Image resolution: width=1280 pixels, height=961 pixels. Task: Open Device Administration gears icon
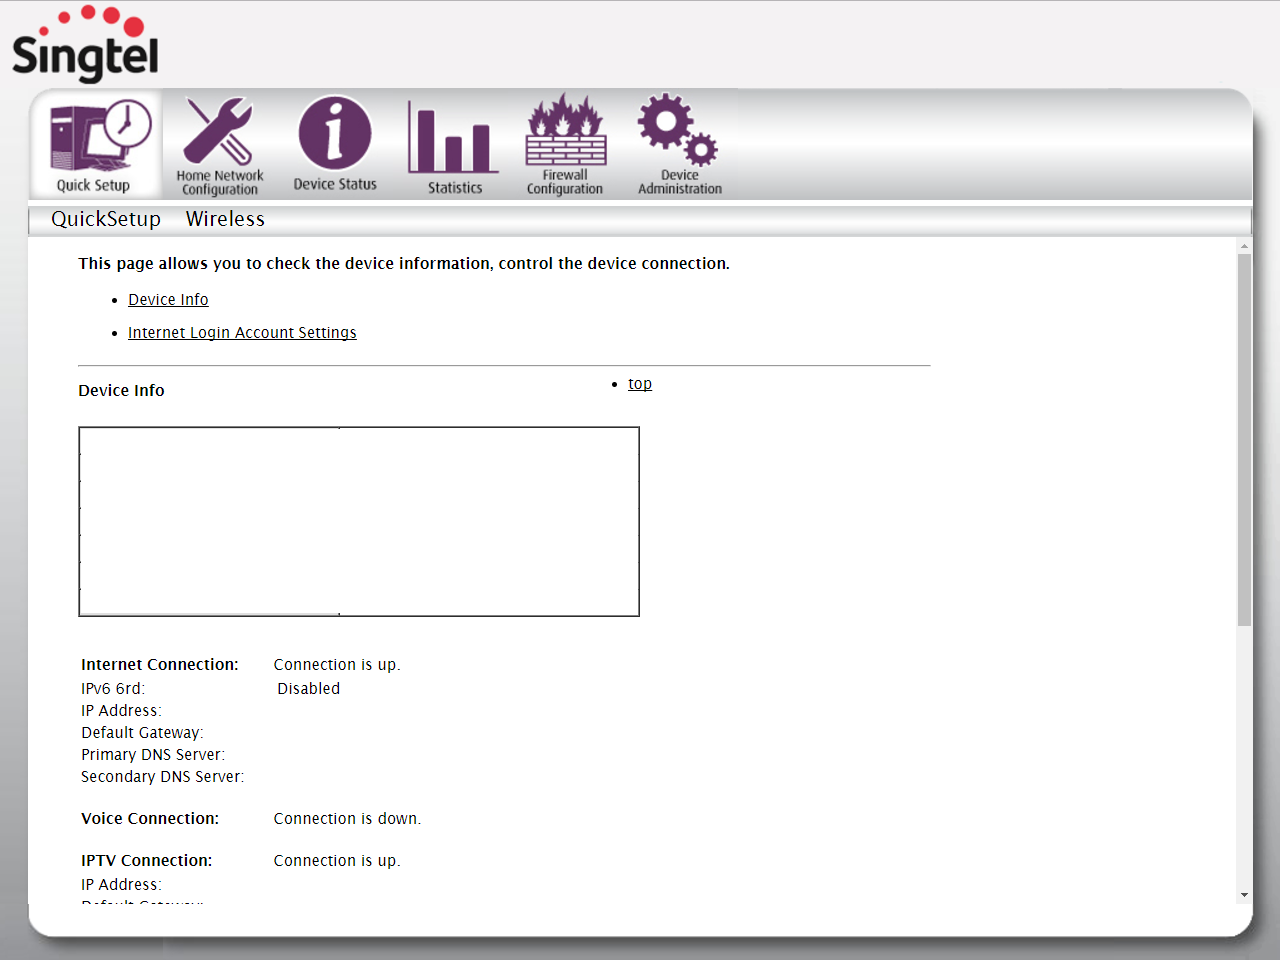(680, 145)
